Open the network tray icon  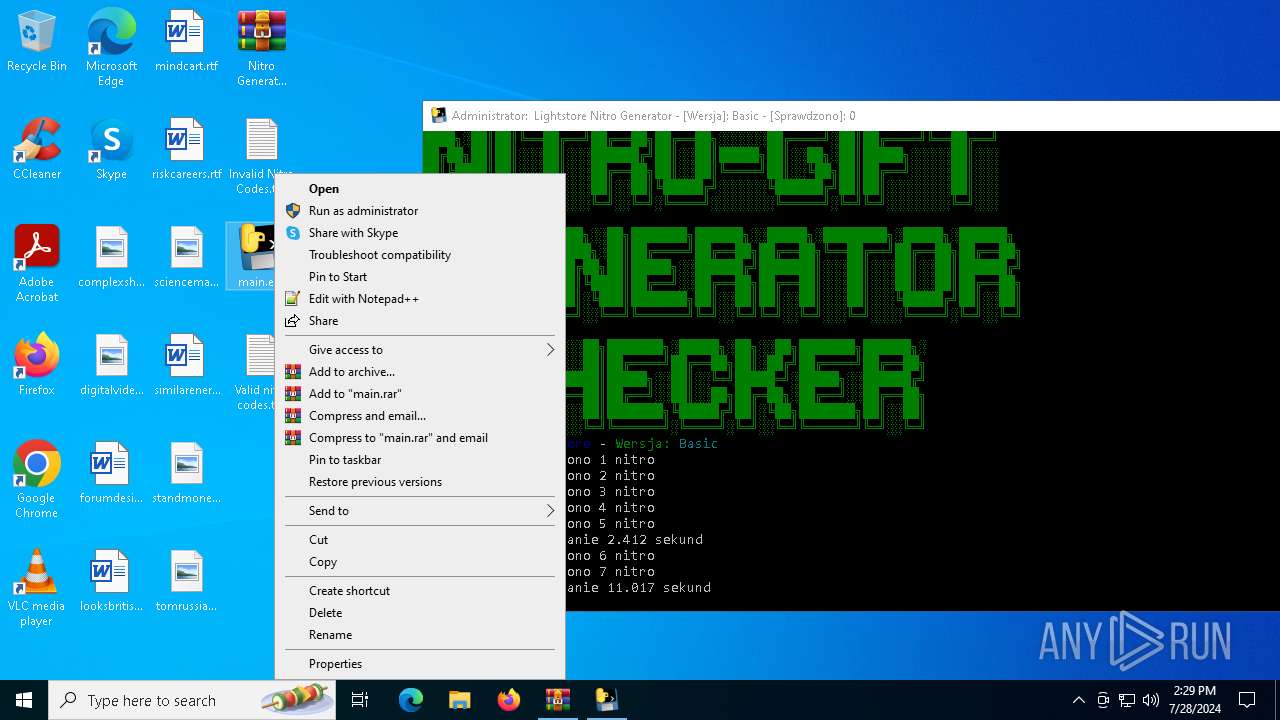(x=1127, y=700)
